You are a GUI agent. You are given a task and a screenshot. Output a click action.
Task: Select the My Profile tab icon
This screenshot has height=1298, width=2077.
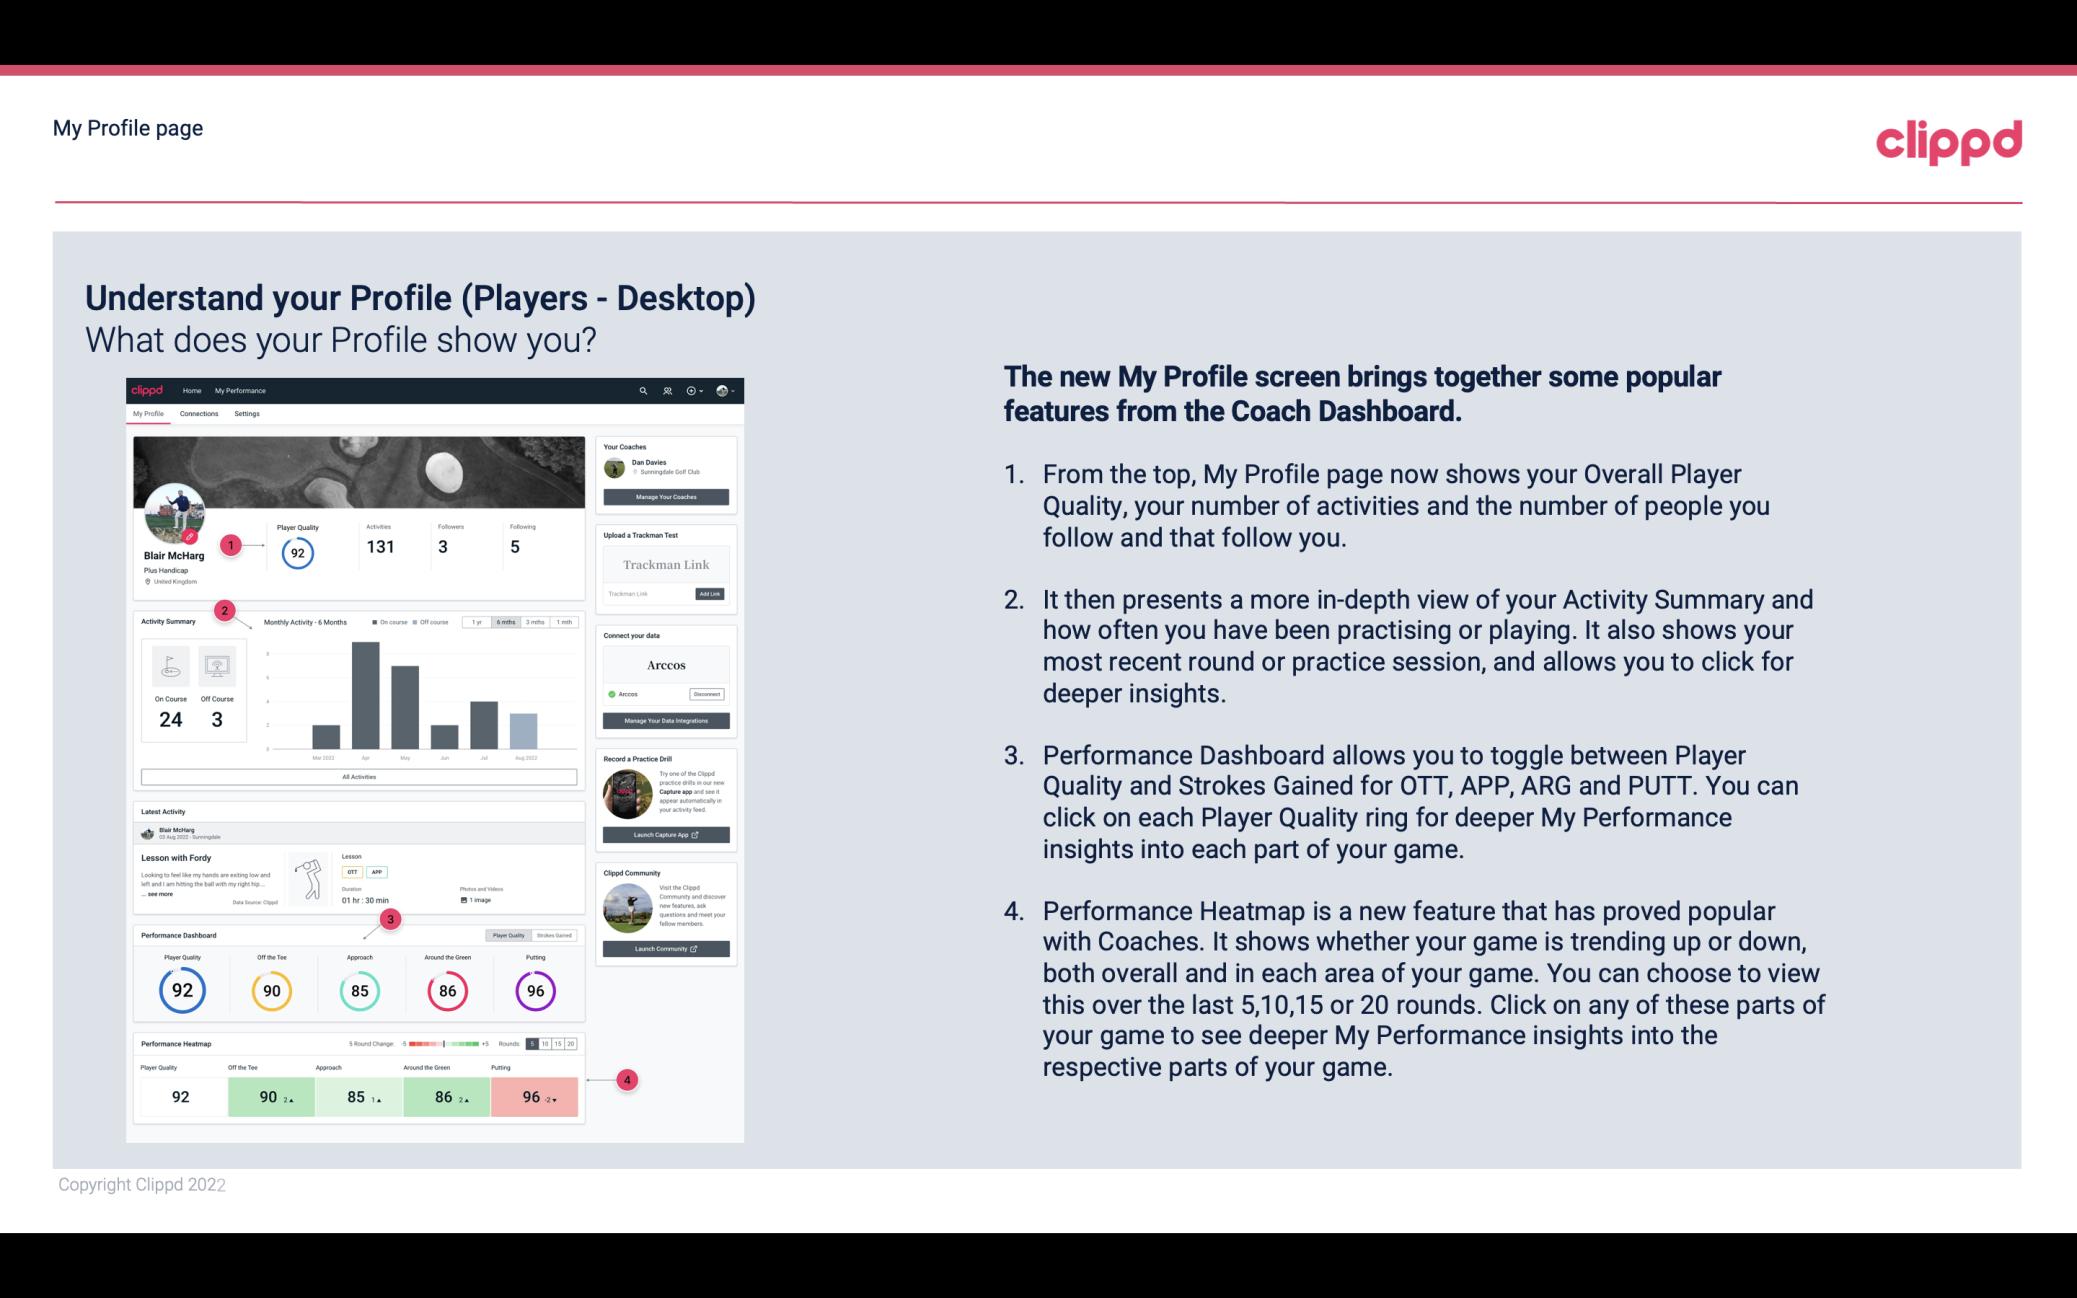(x=150, y=414)
